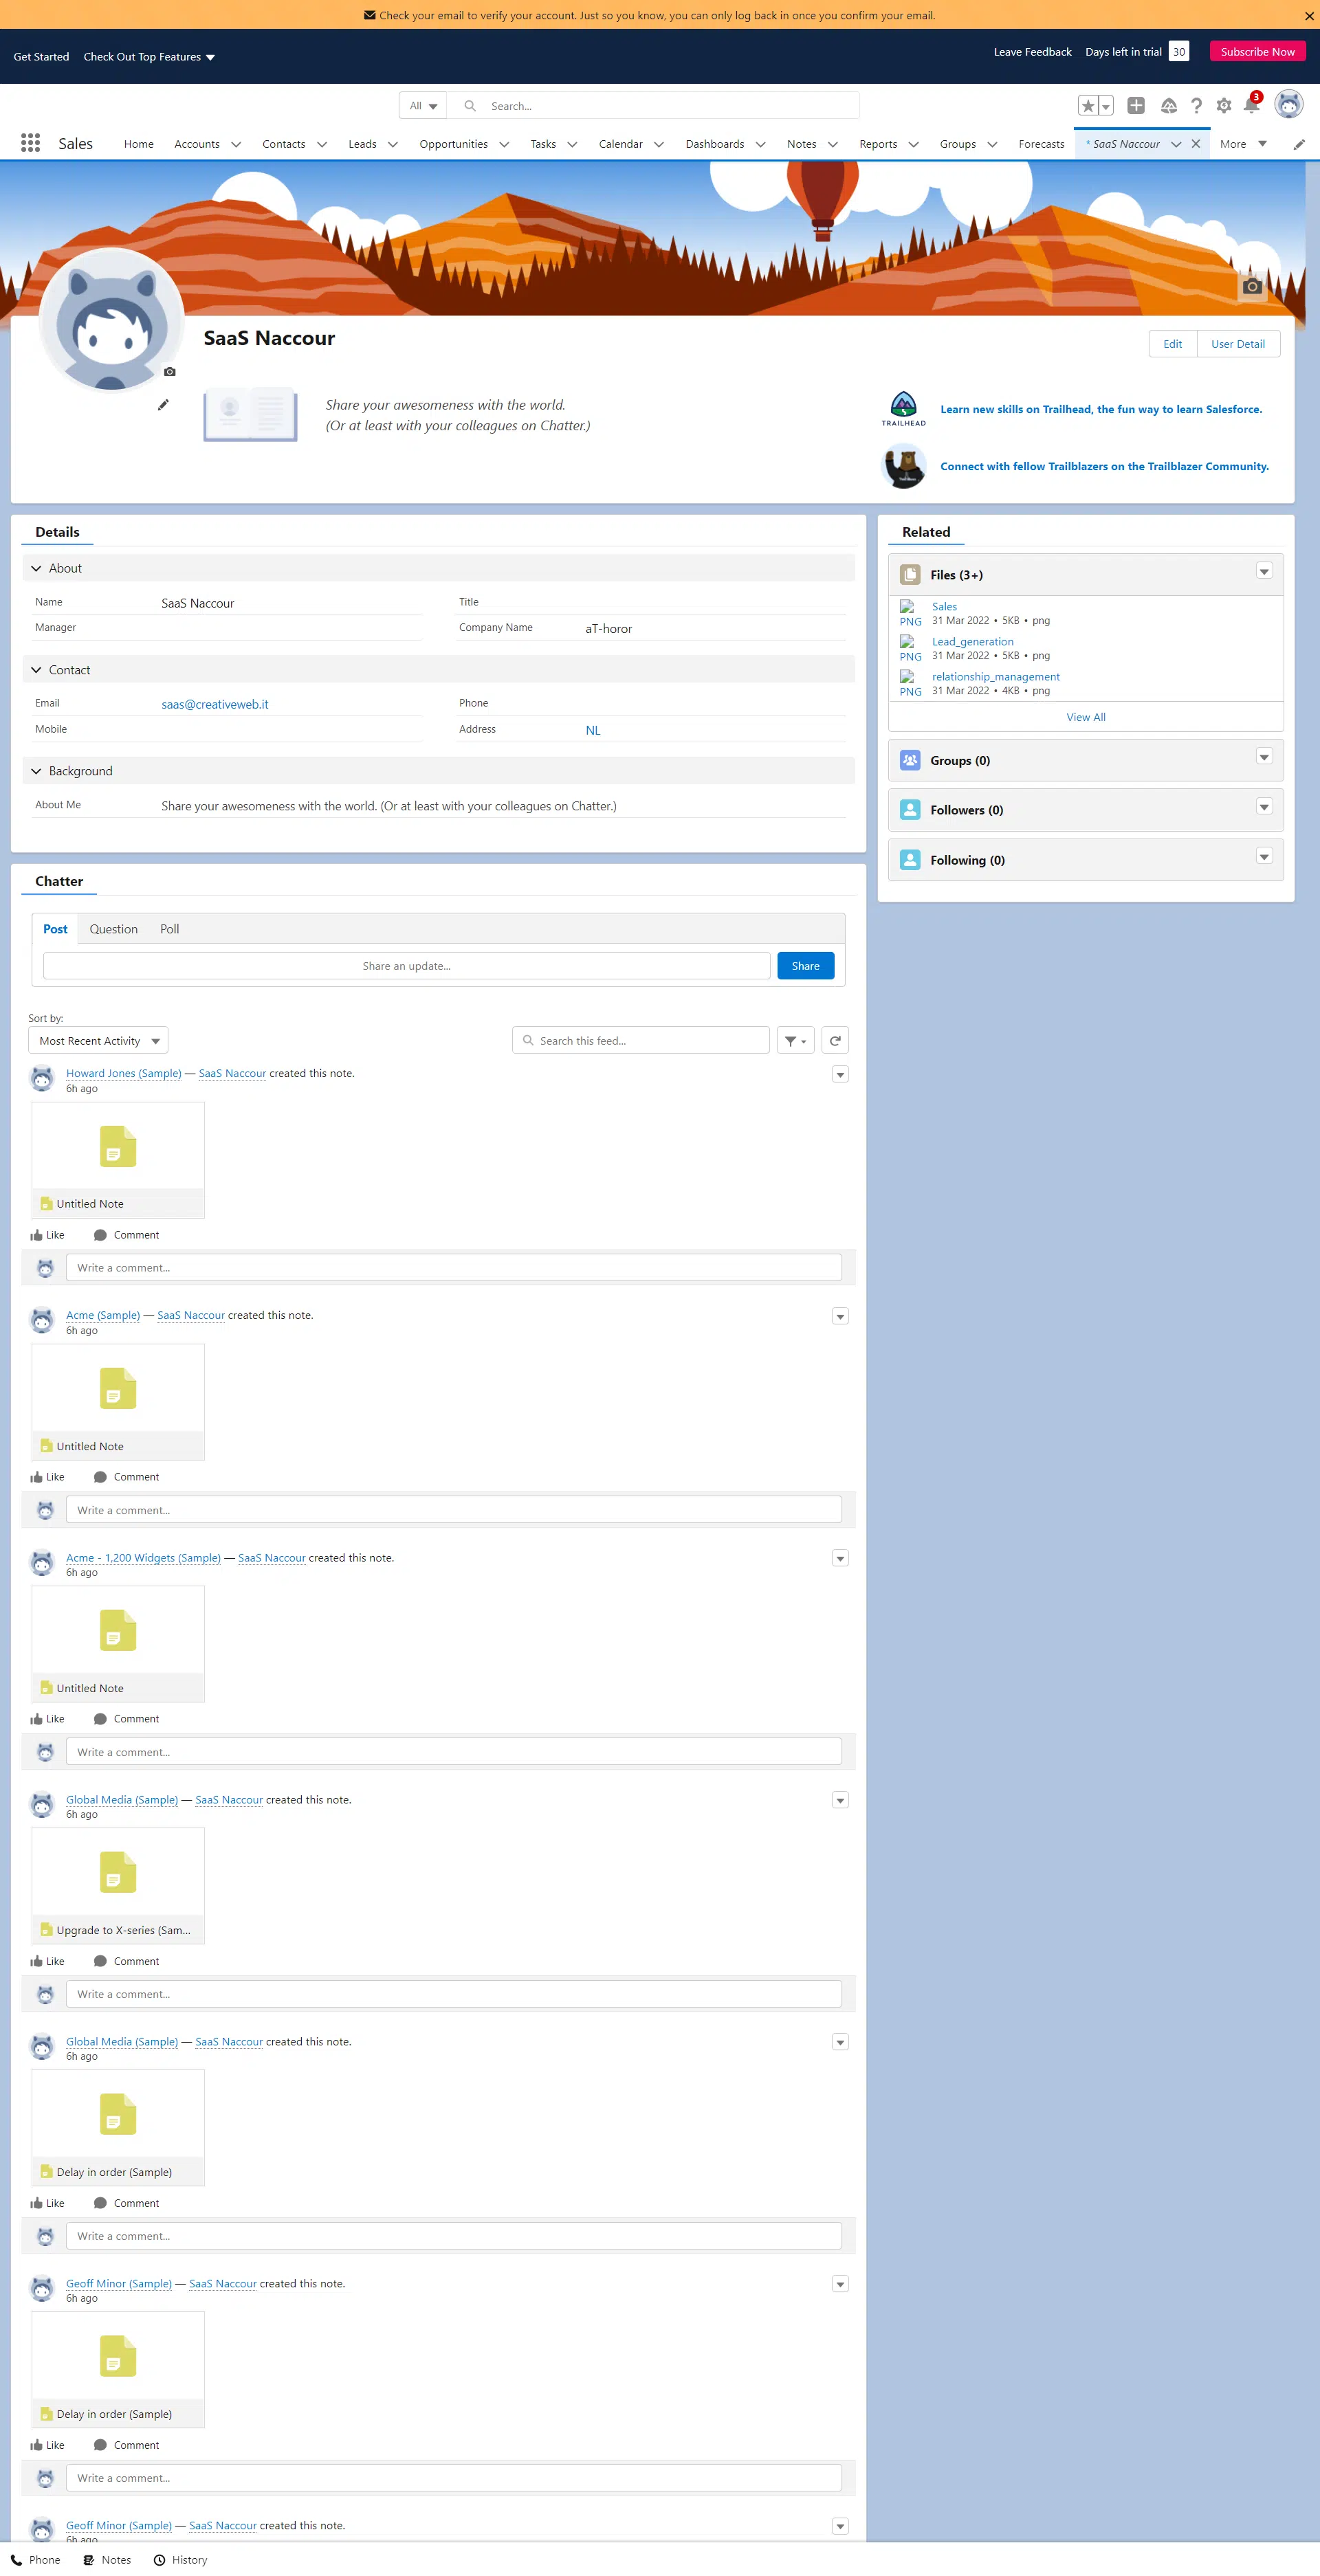Image resolution: width=1320 pixels, height=2576 pixels.
Task: Open the App Launcher grid icon
Action: (30, 143)
